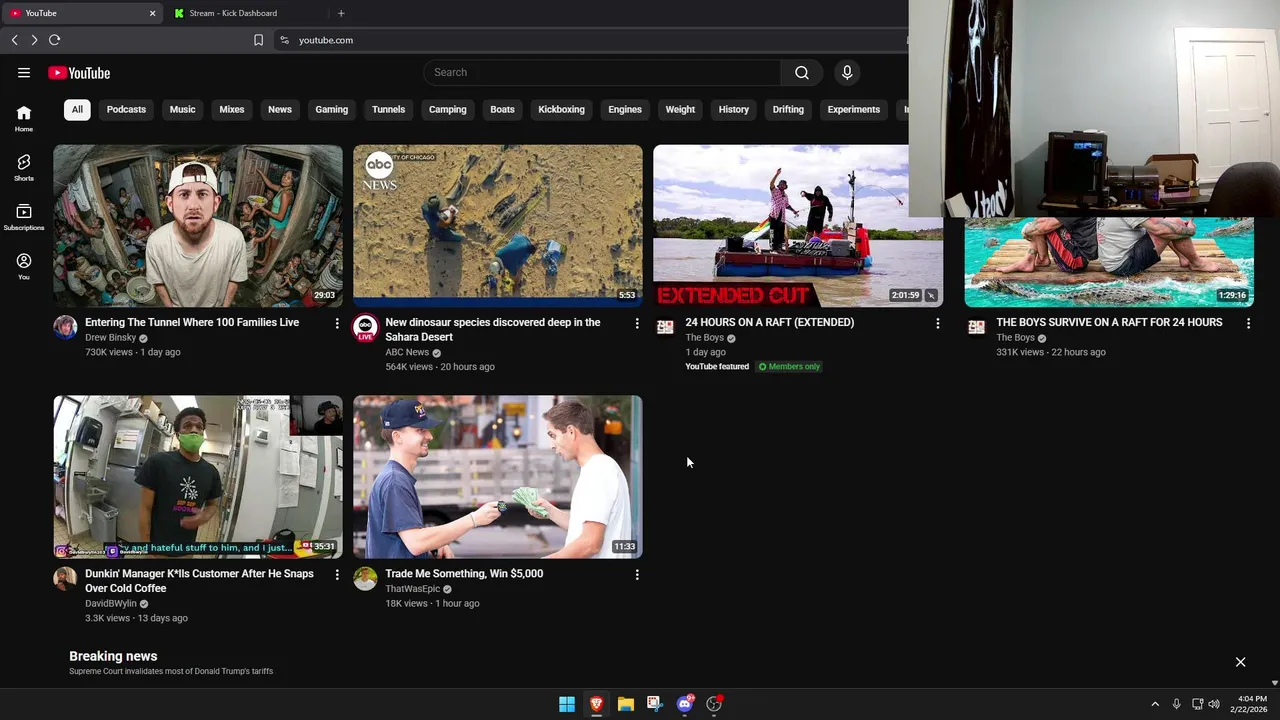Image resolution: width=1280 pixels, height=720 pixels.
Task: Select the Engines filter chip
Action: click(x=625, y=109)
